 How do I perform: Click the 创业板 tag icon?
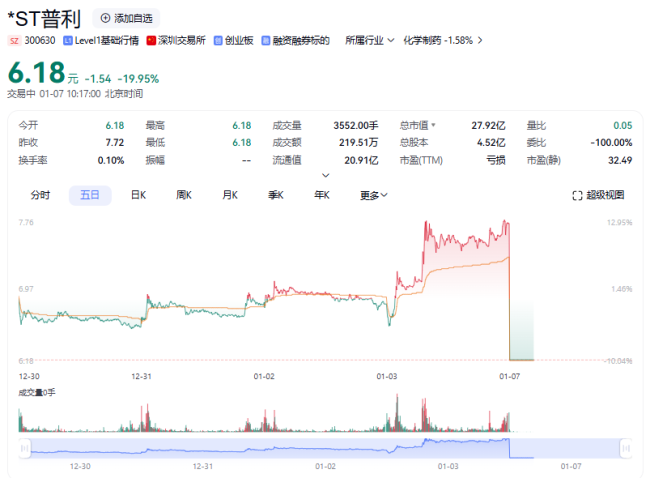pyautogui.click(x=218, y=41)
